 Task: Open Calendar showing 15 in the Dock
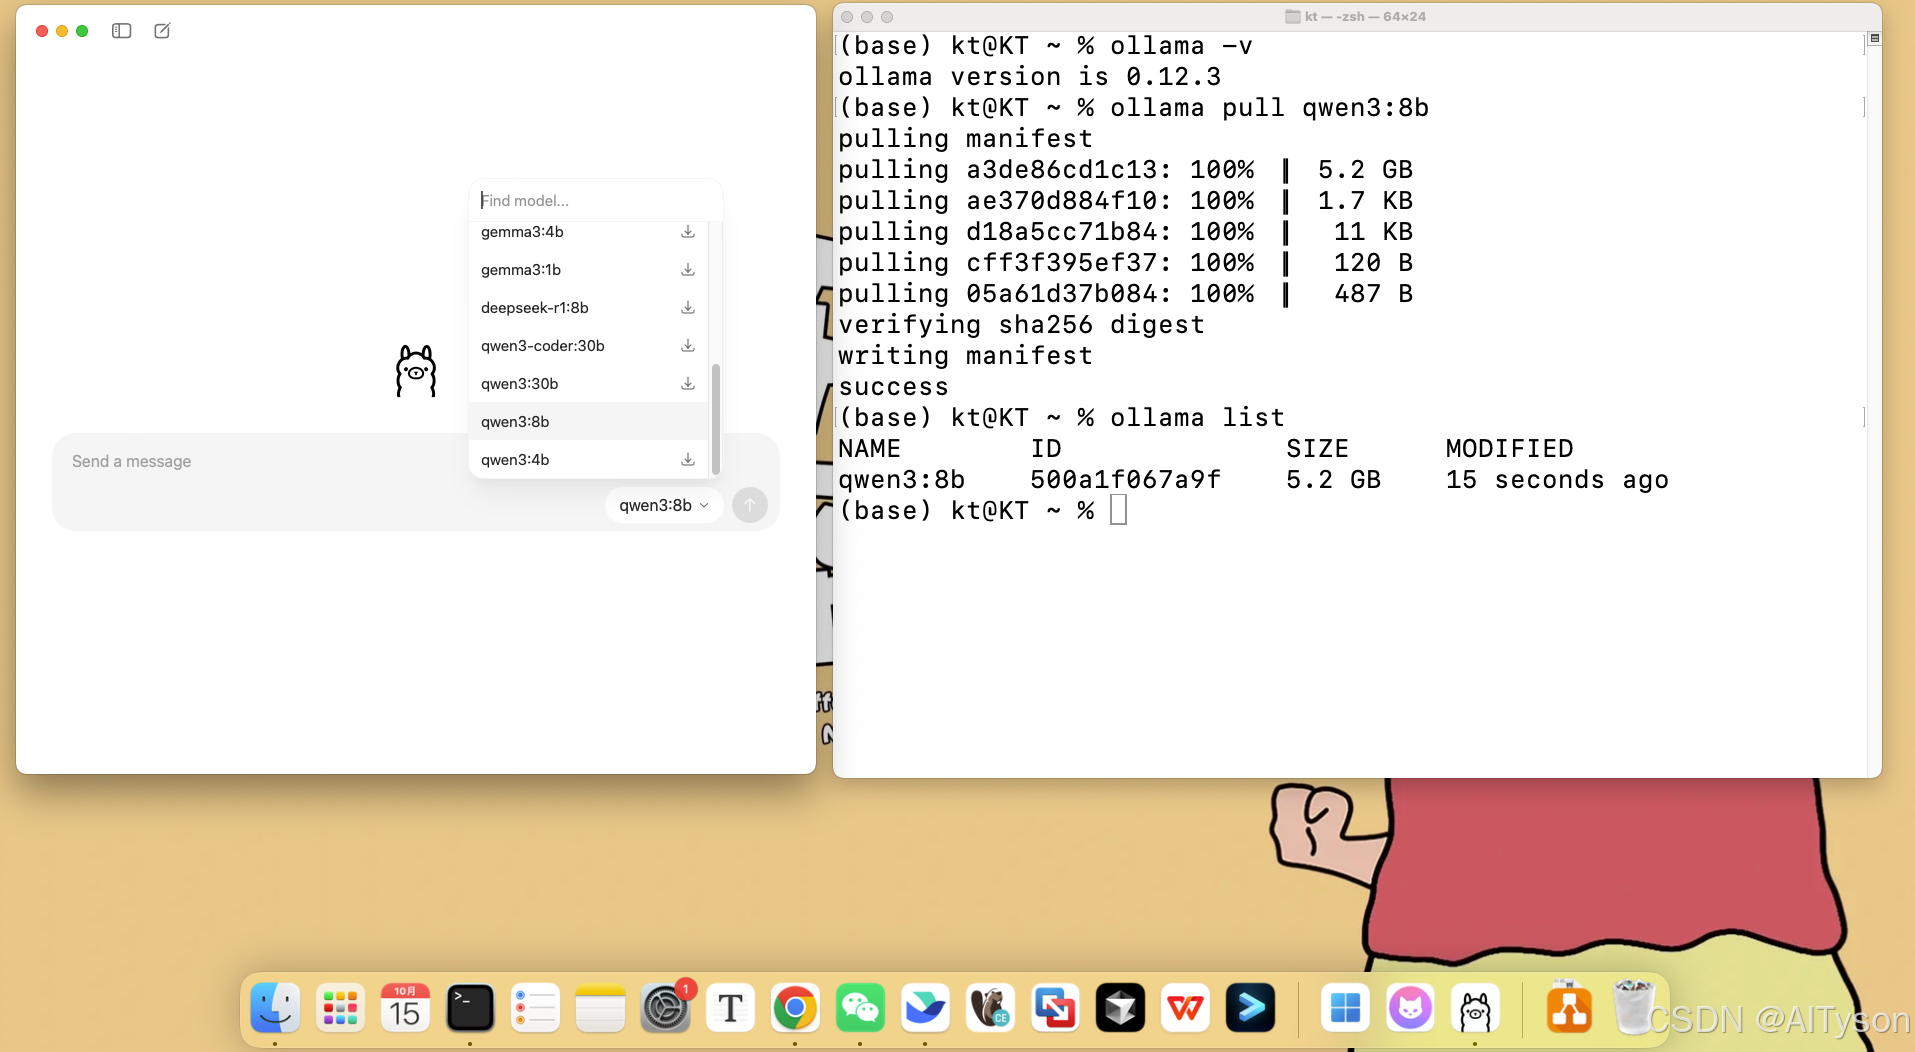click(405, 1008)
